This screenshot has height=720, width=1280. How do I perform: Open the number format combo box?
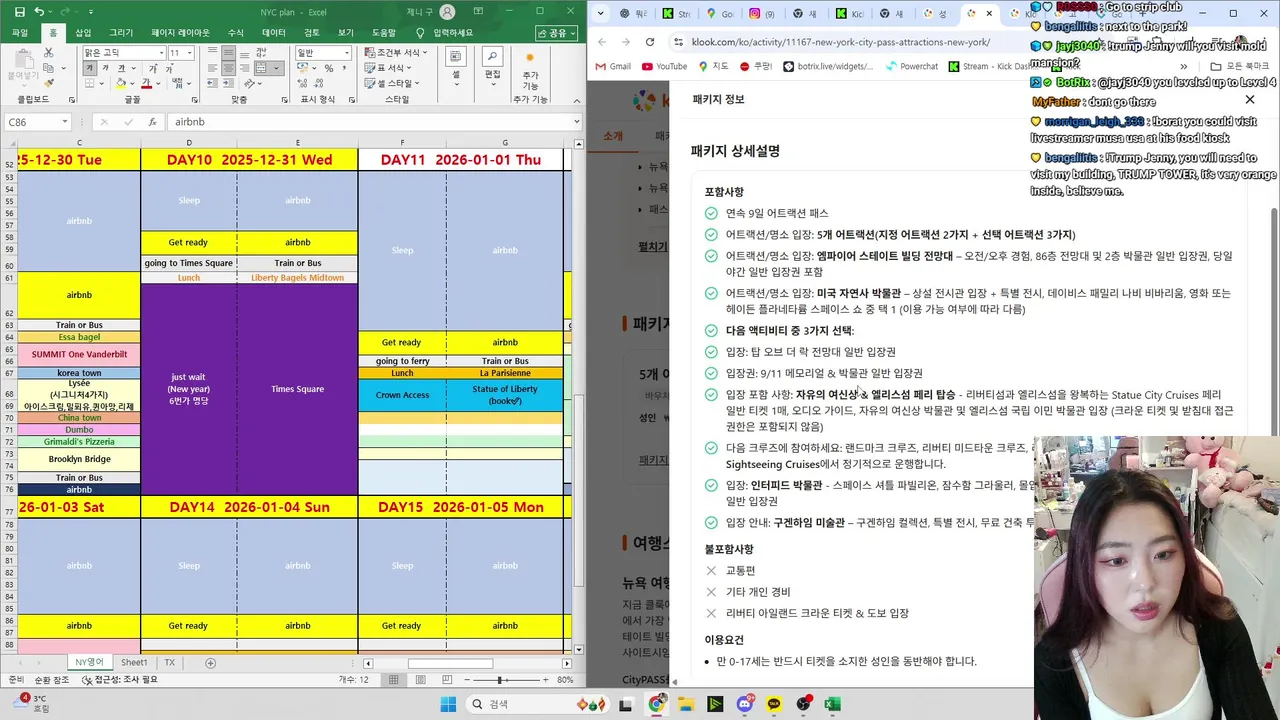(323, 52)
